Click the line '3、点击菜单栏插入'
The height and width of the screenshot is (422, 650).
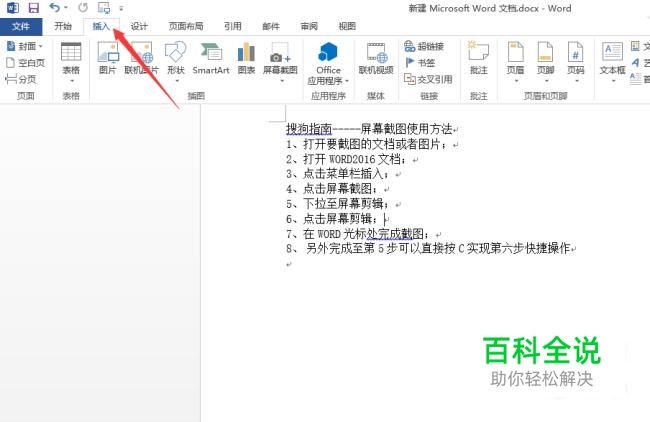coord(337,174)
